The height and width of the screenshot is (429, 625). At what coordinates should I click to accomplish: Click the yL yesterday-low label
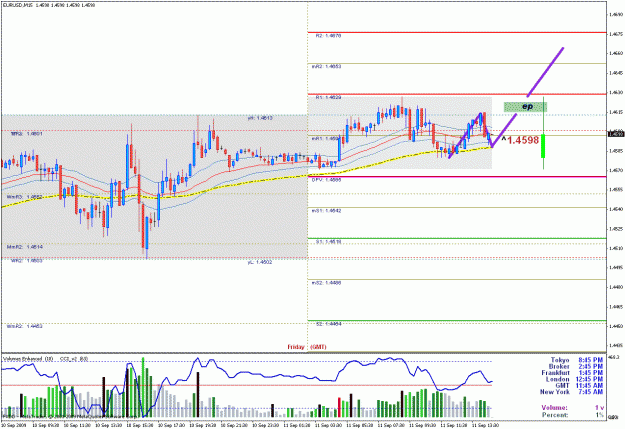point(260,262)
